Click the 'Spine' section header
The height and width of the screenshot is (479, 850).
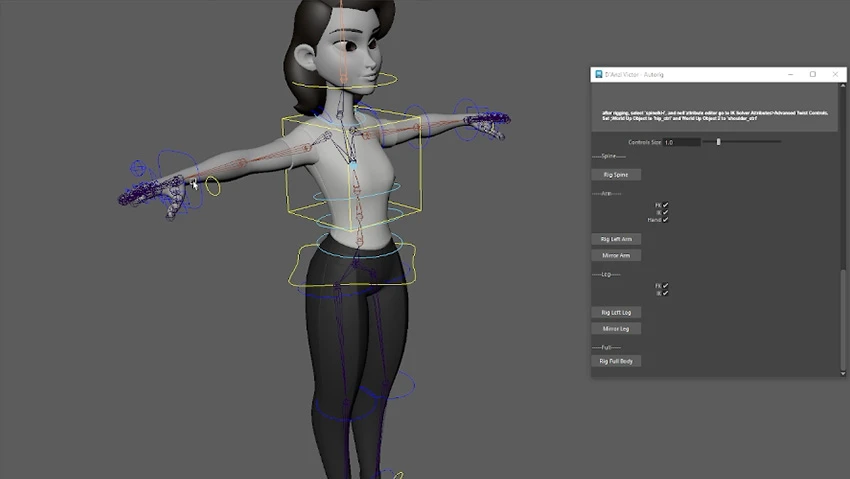click(x=608, y=156)
